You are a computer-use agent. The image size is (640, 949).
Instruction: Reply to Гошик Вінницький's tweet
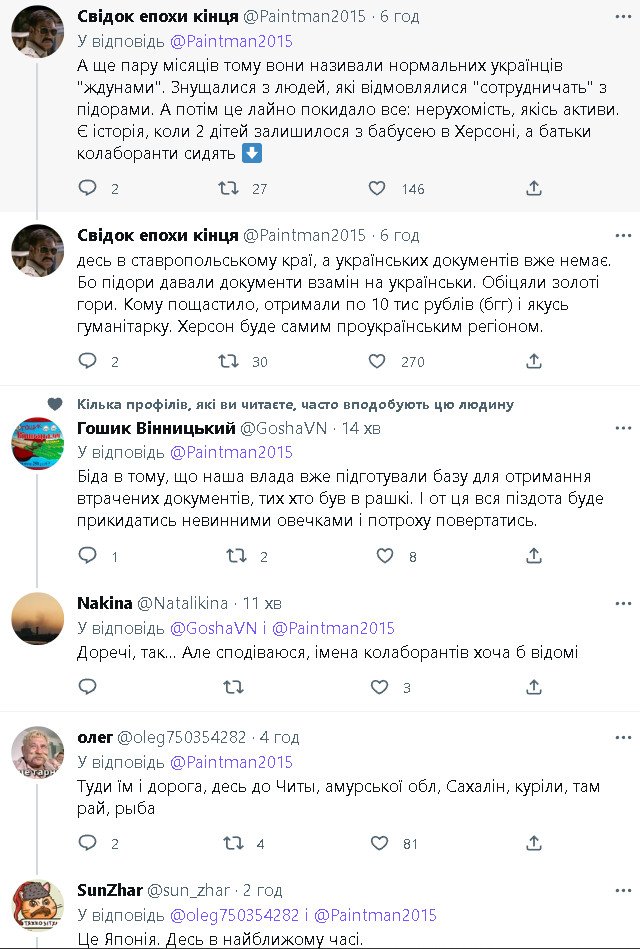tap(88, 555)
